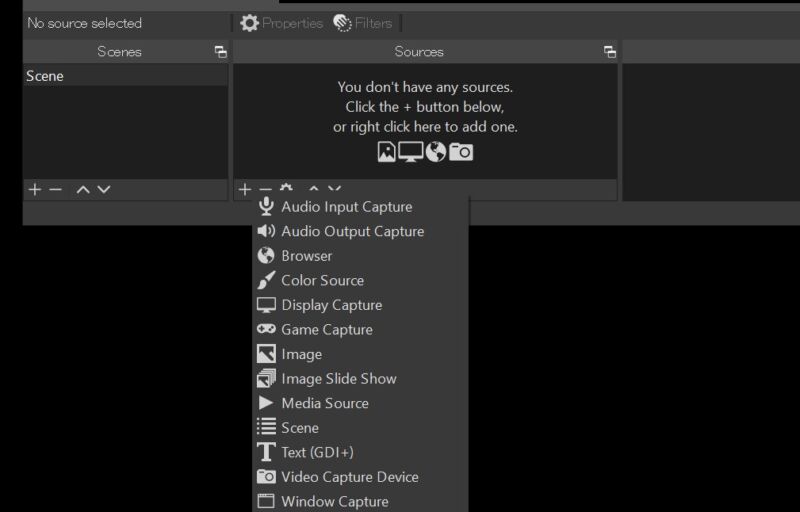Click the Game Capture gamepad icon

[266, 329]
